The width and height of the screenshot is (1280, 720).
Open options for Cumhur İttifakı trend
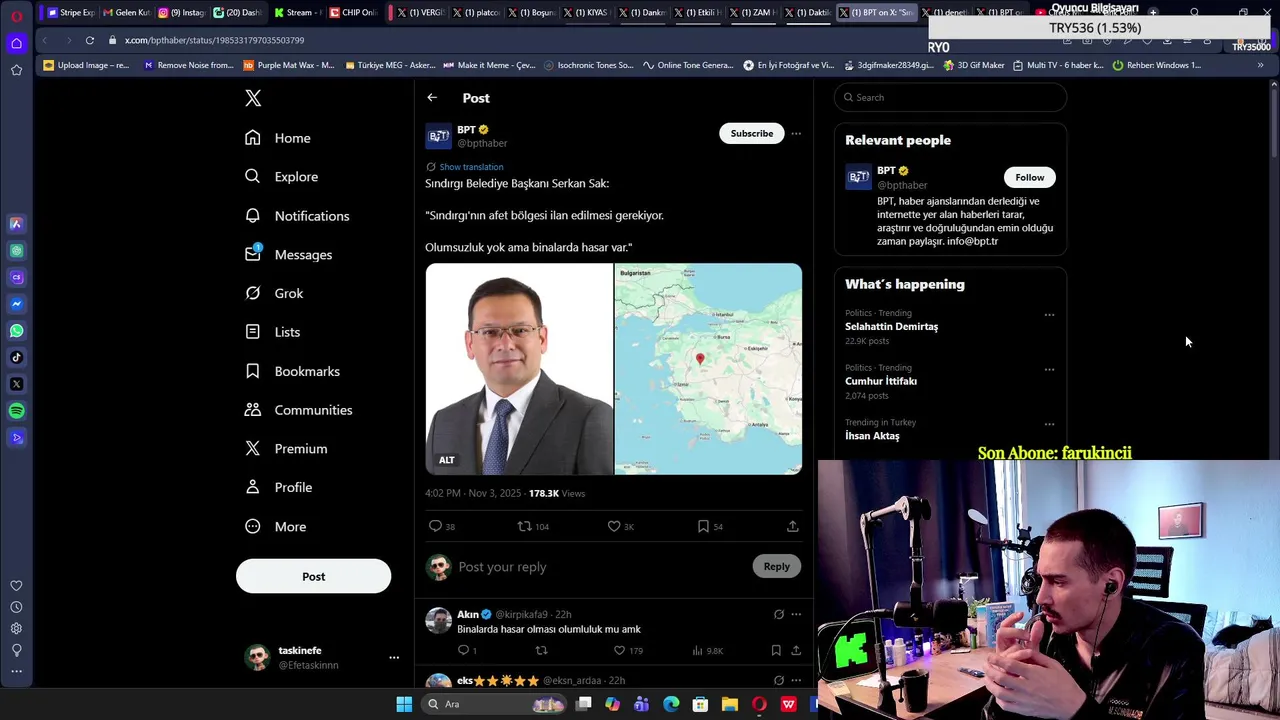(1049, 370)
